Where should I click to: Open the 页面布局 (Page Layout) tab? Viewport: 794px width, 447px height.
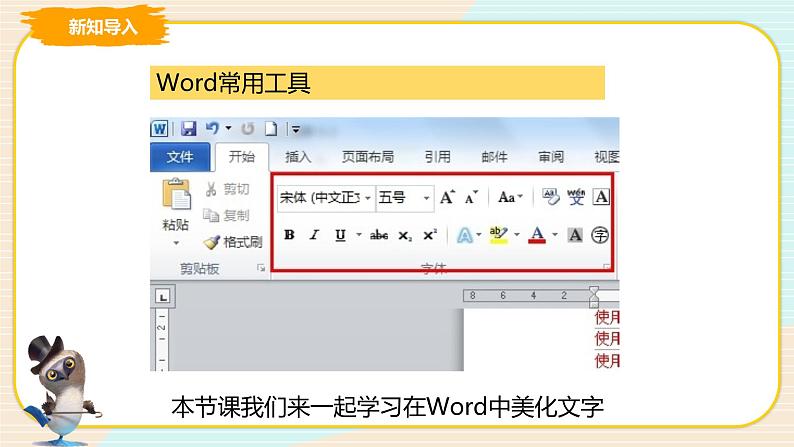368,157
